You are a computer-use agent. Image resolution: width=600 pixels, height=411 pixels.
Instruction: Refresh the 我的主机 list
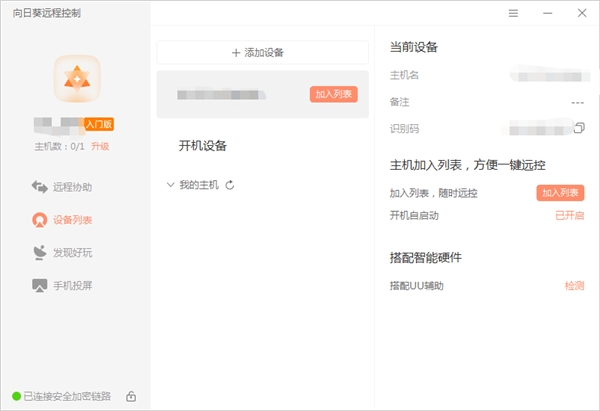click(230, 185)
